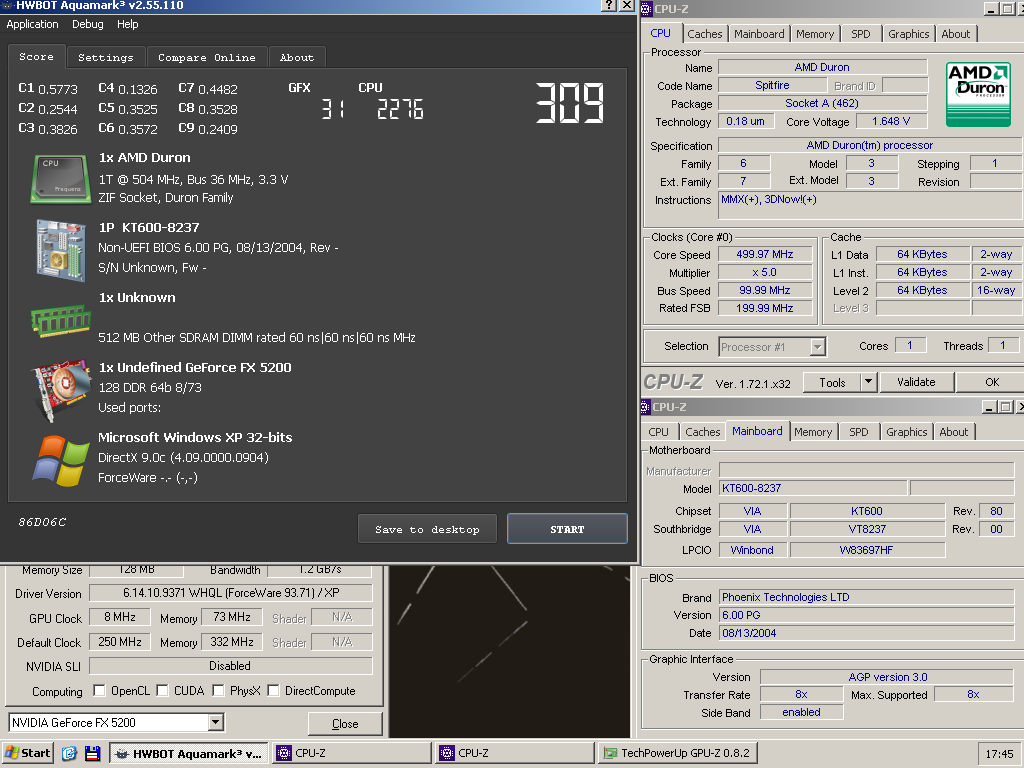
Task: Click the TechPowerUp GPU-Z taskbar button
Action: (678, 753)
